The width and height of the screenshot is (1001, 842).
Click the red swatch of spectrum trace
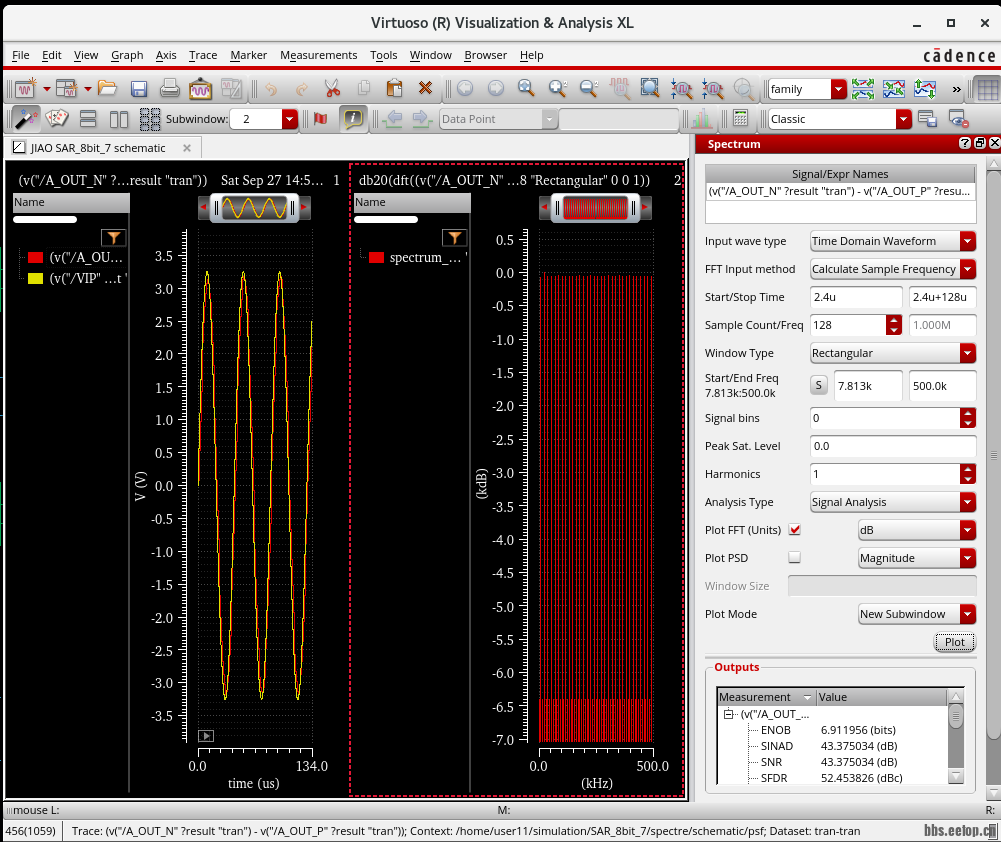377,257
